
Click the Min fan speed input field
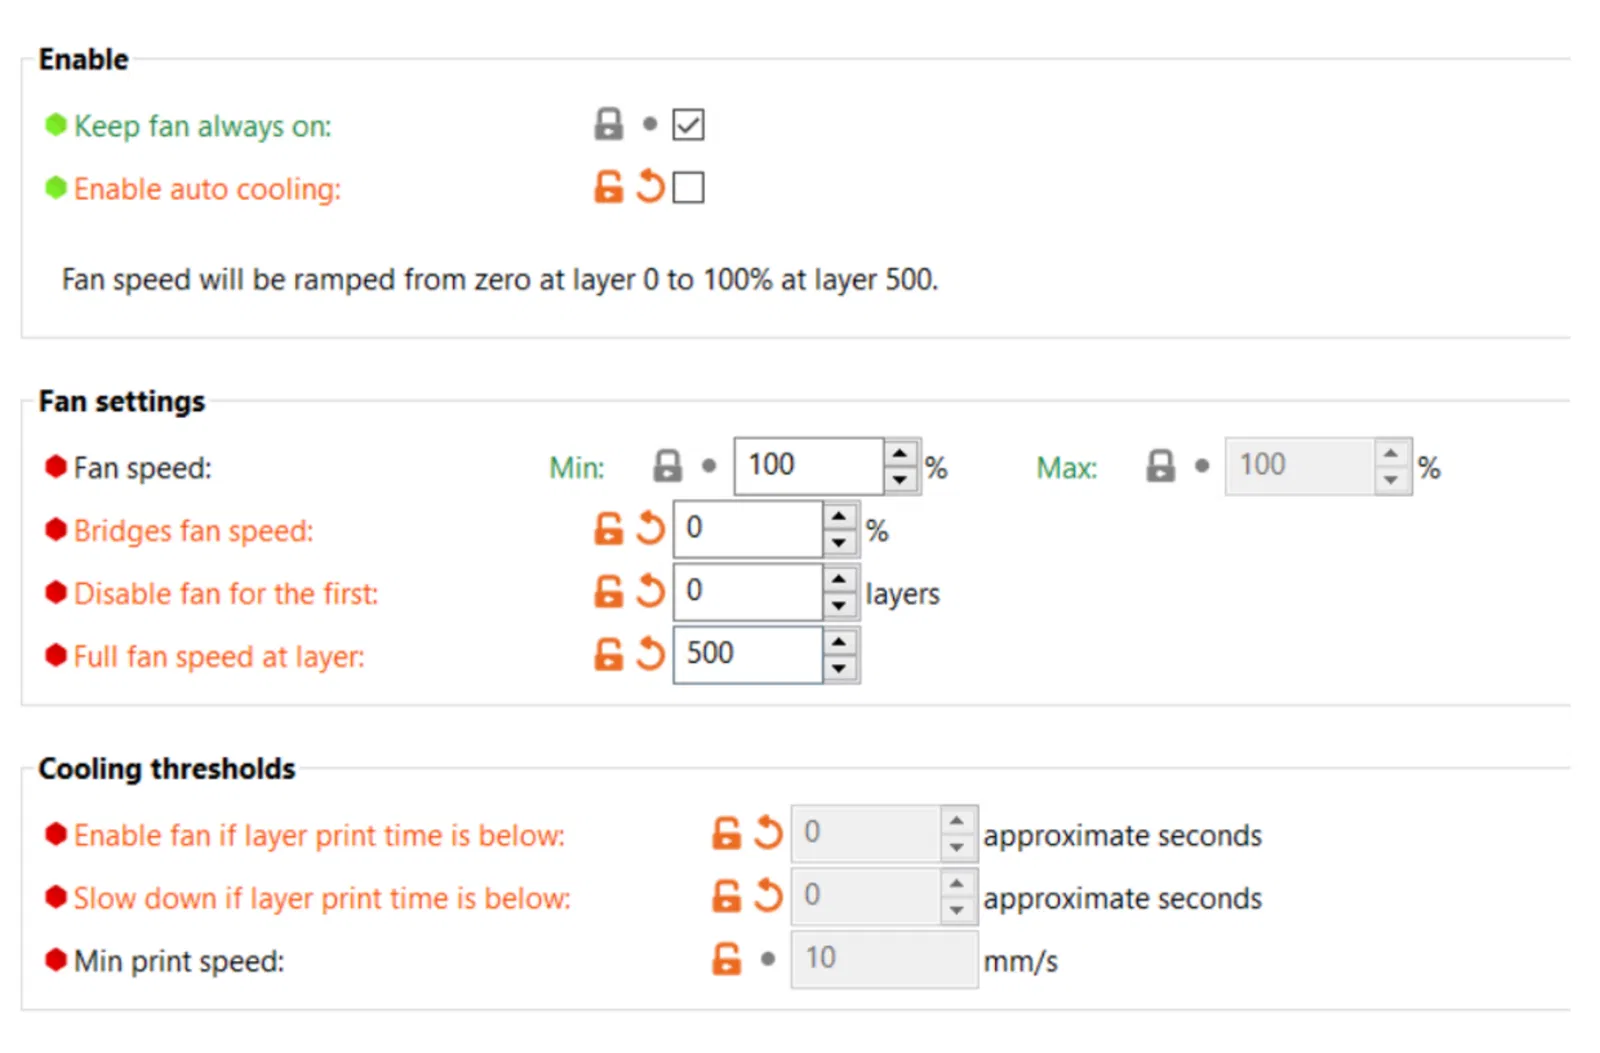pyautogui.click(x=808, y=466)
